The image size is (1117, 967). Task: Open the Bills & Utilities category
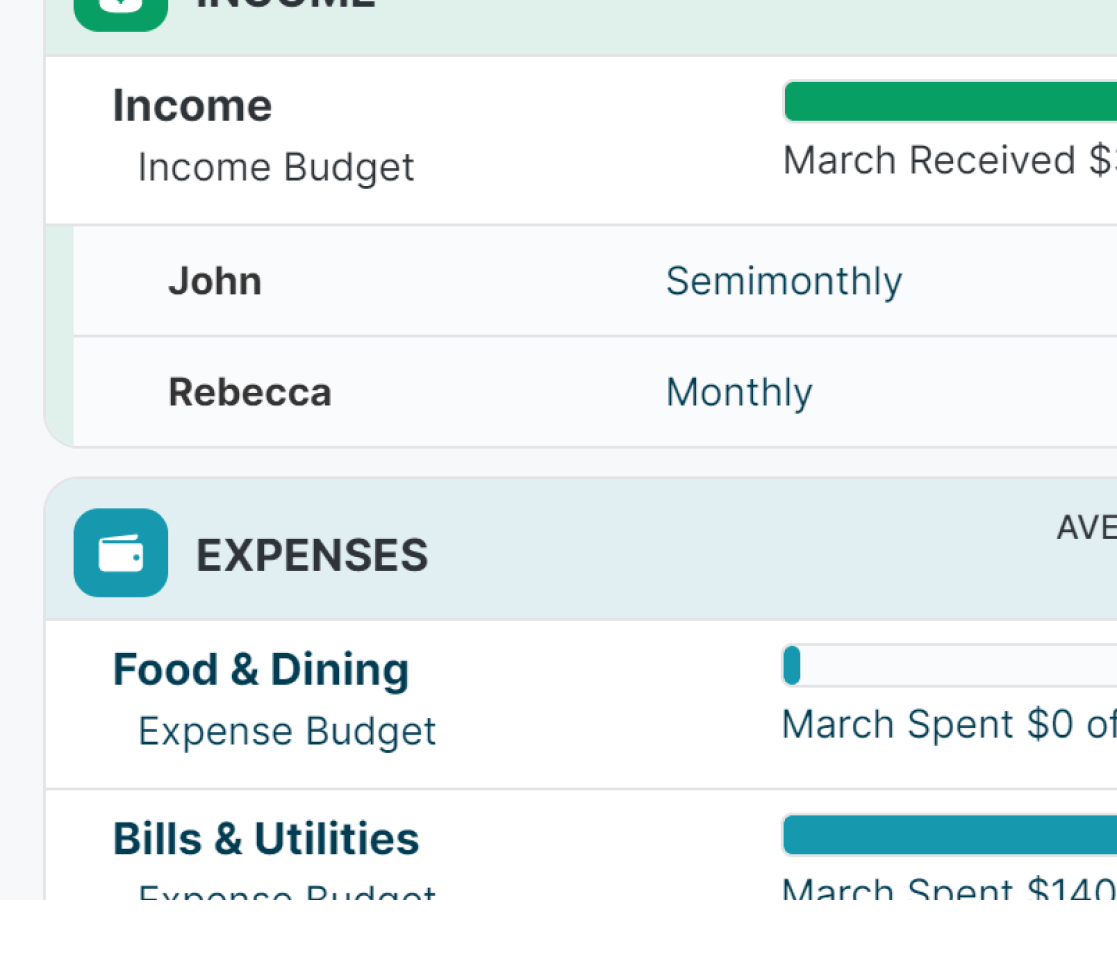pos(266,839)
